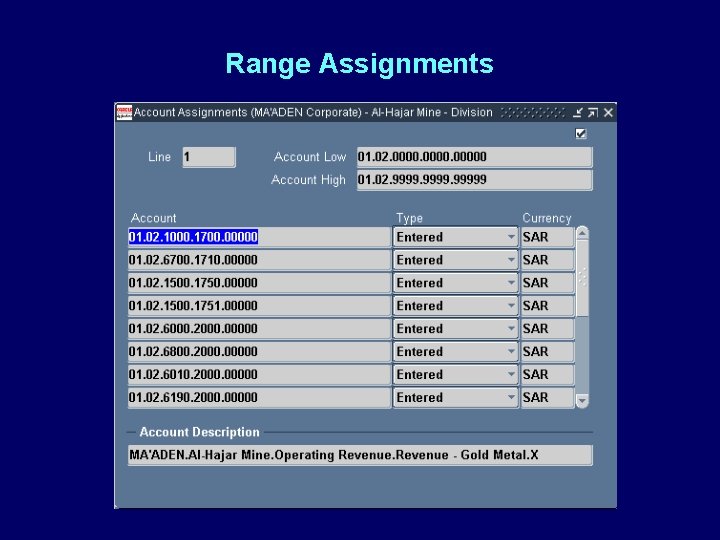Click the scroll up arrow of the accounts list
This screenshot has width=720, height=540.
click(582, 233)
